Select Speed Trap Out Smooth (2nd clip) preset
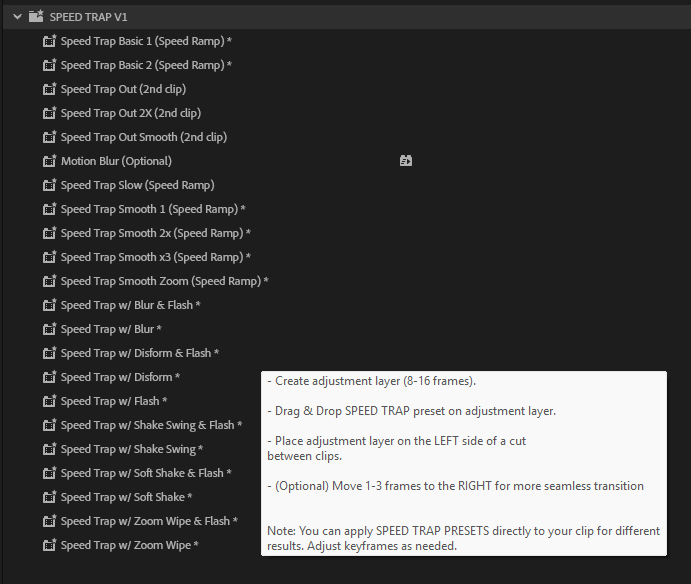 click(x=143, y=137)
